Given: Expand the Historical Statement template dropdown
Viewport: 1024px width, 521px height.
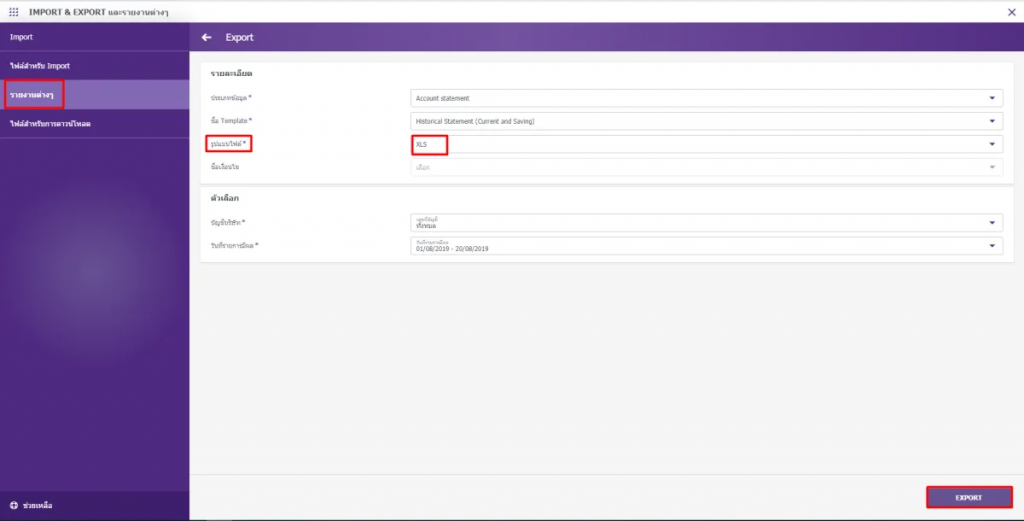Looking at the screenshot, I should click(x=707, y=121).
